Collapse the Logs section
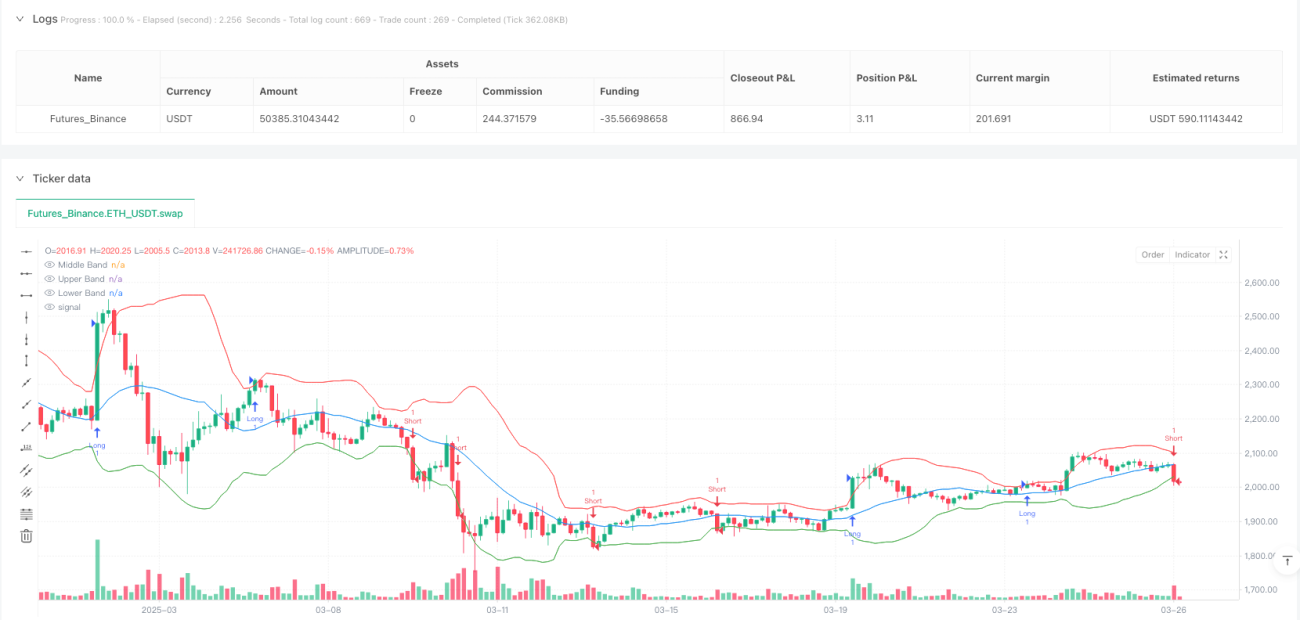The height and width of the screenshot is (620, 1300). coord(19,18)
